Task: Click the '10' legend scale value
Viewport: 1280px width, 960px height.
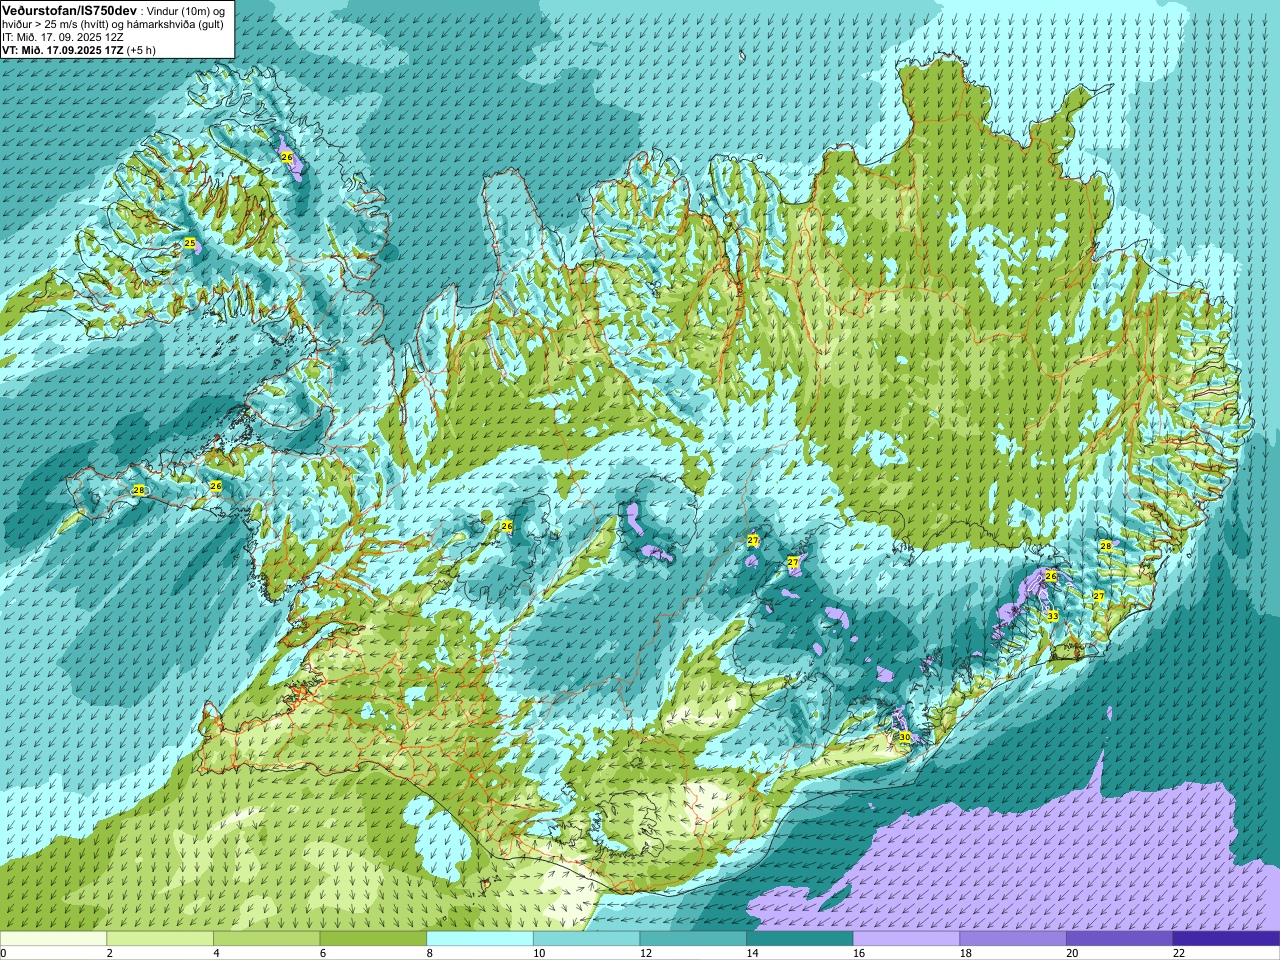Action: (539, 953)
